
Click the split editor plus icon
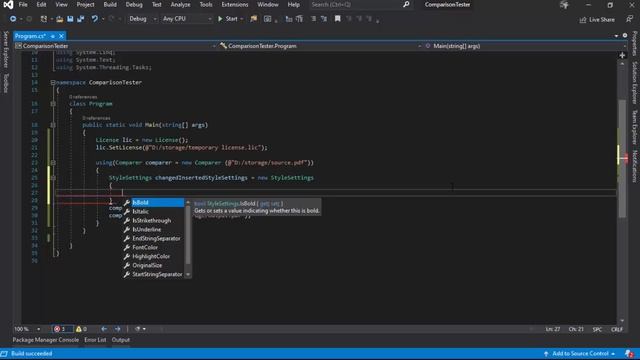622,55
